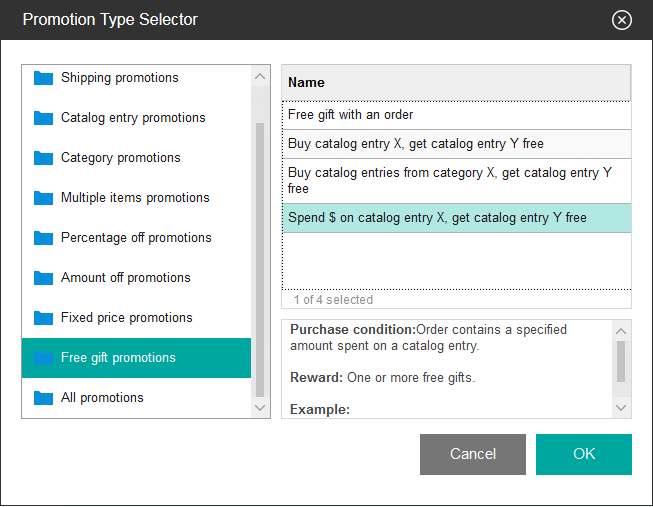The image size is (653, 507).
Task: Close the Promotion Type Selector dialog
Action: tap(622, 20)
